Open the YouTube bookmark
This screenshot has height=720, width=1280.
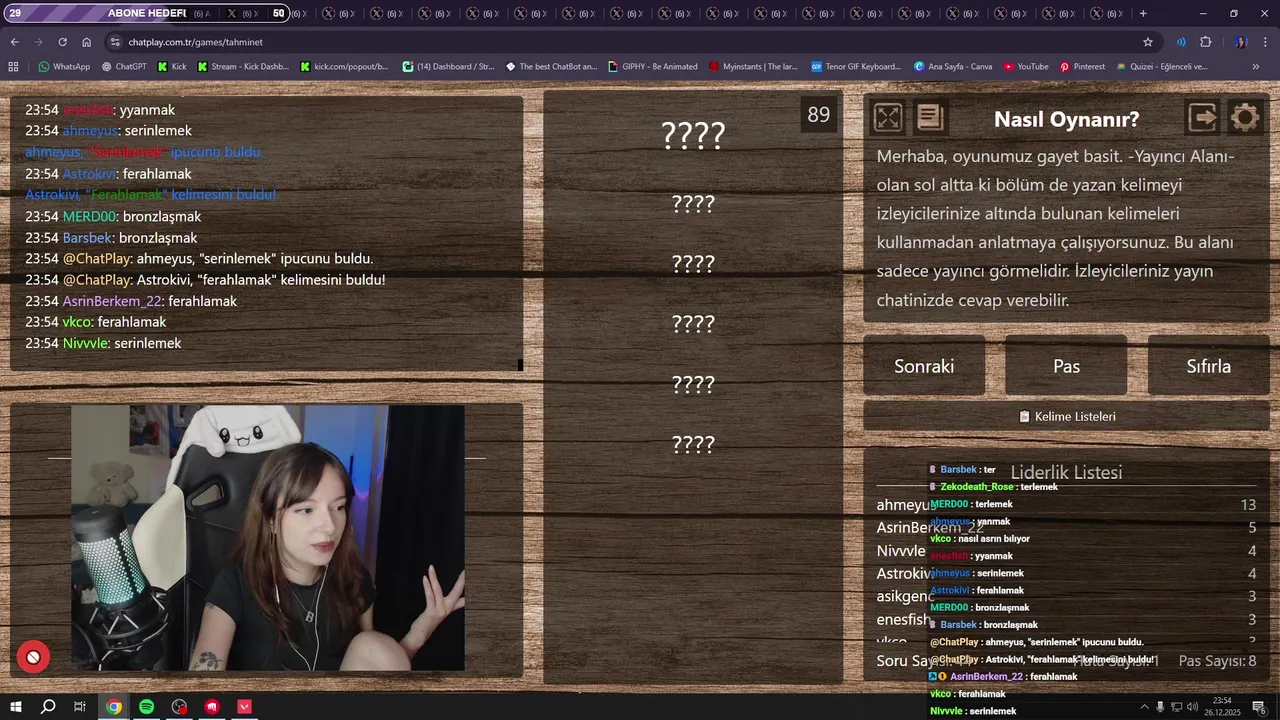pyautogui.click(x=1026, y=67)
